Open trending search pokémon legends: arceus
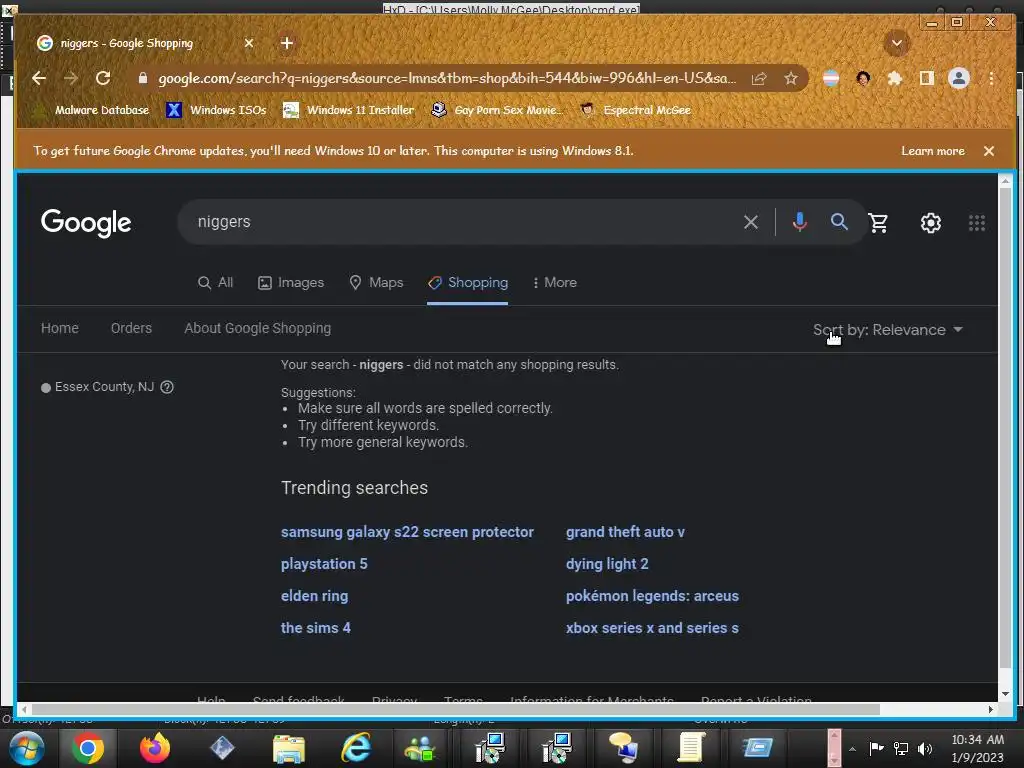 (x=652, y=596)
